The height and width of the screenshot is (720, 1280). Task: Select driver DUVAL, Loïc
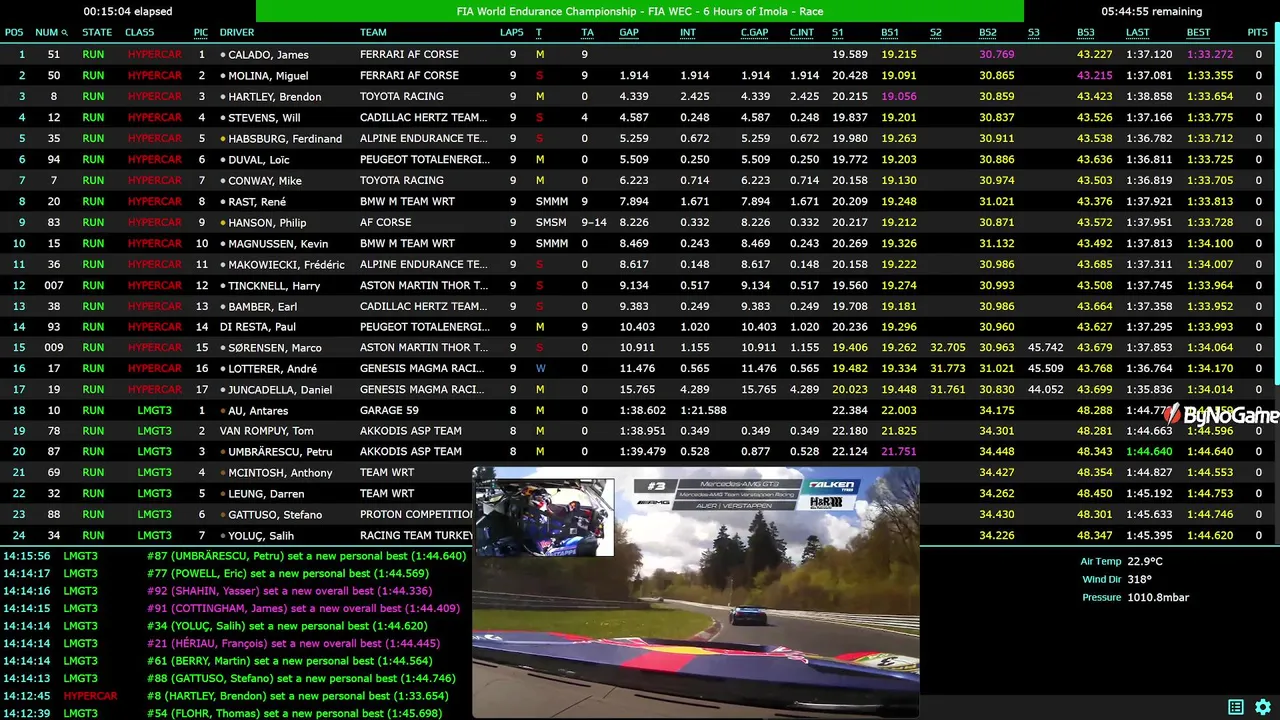[x=261, y=160]
